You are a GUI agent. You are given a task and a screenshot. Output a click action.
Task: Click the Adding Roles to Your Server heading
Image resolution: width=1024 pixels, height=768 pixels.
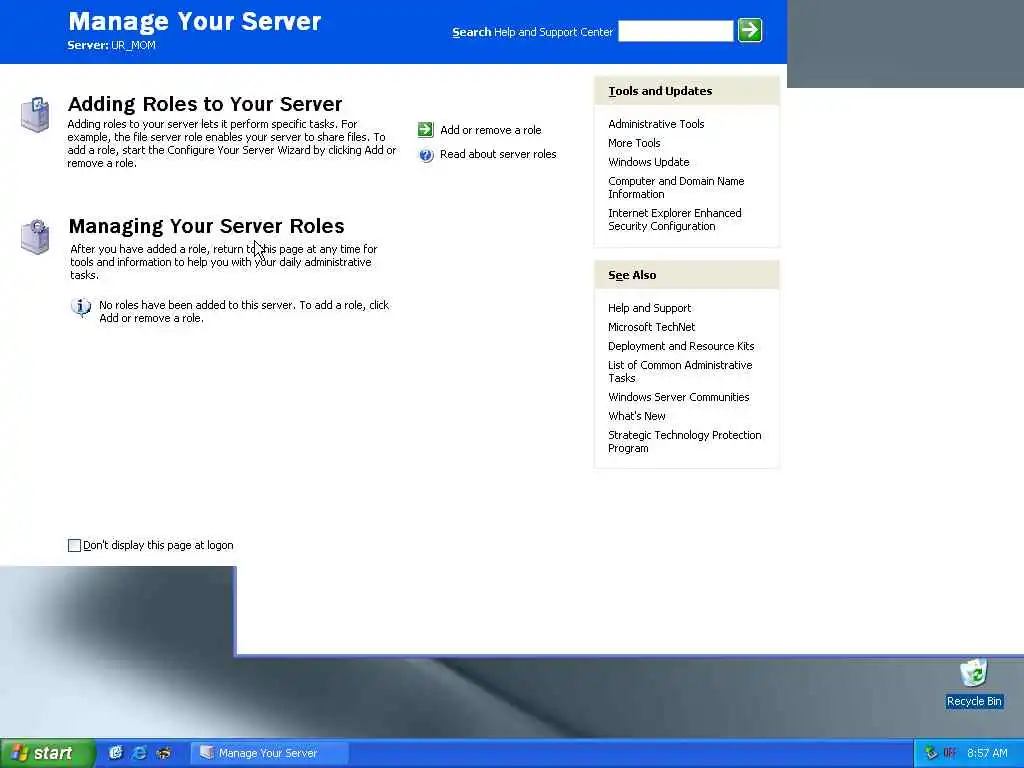(x=205, y=104)
